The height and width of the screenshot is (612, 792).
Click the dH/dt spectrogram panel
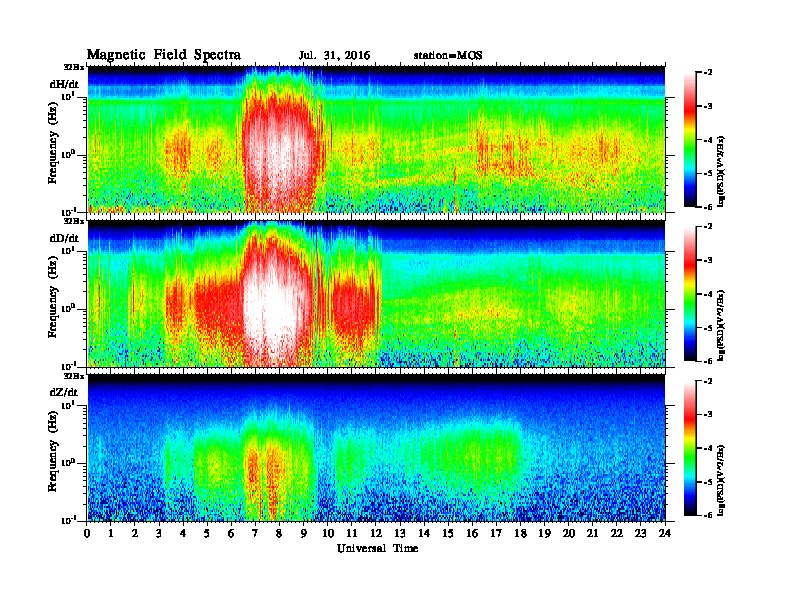pos(376,139)
